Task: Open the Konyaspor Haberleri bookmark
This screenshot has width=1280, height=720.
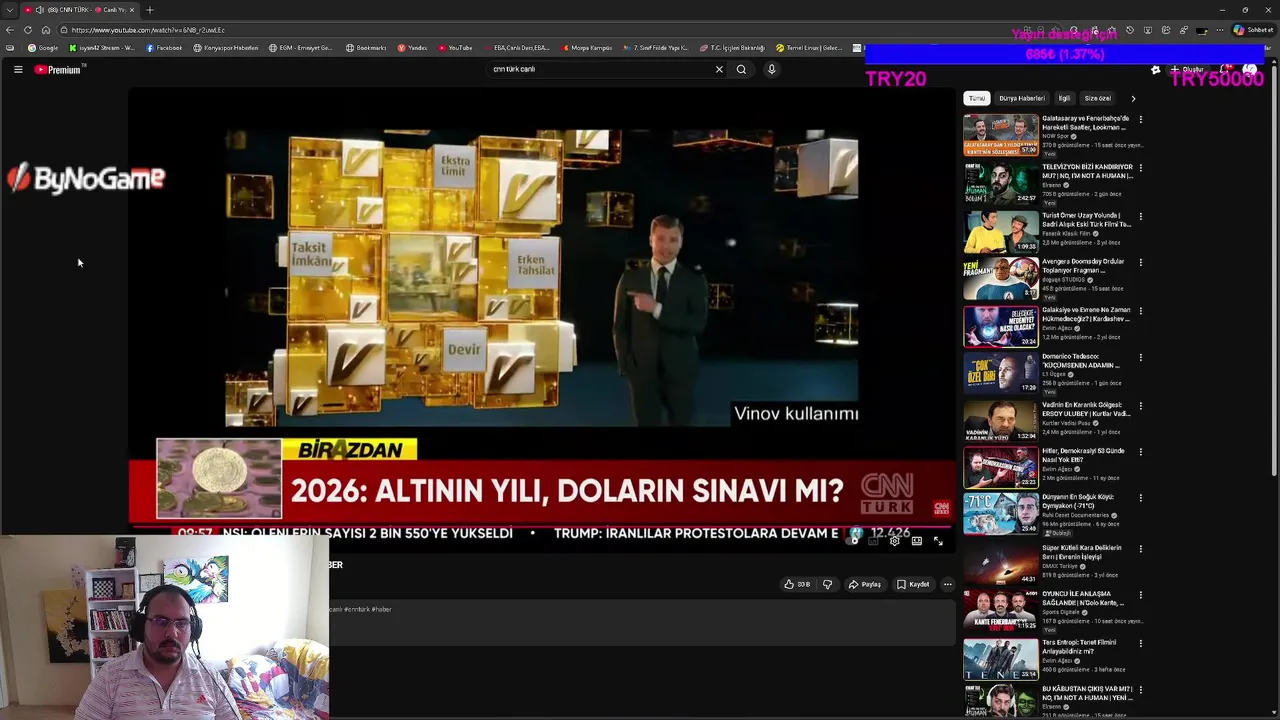Action: [x=225, y=48]
